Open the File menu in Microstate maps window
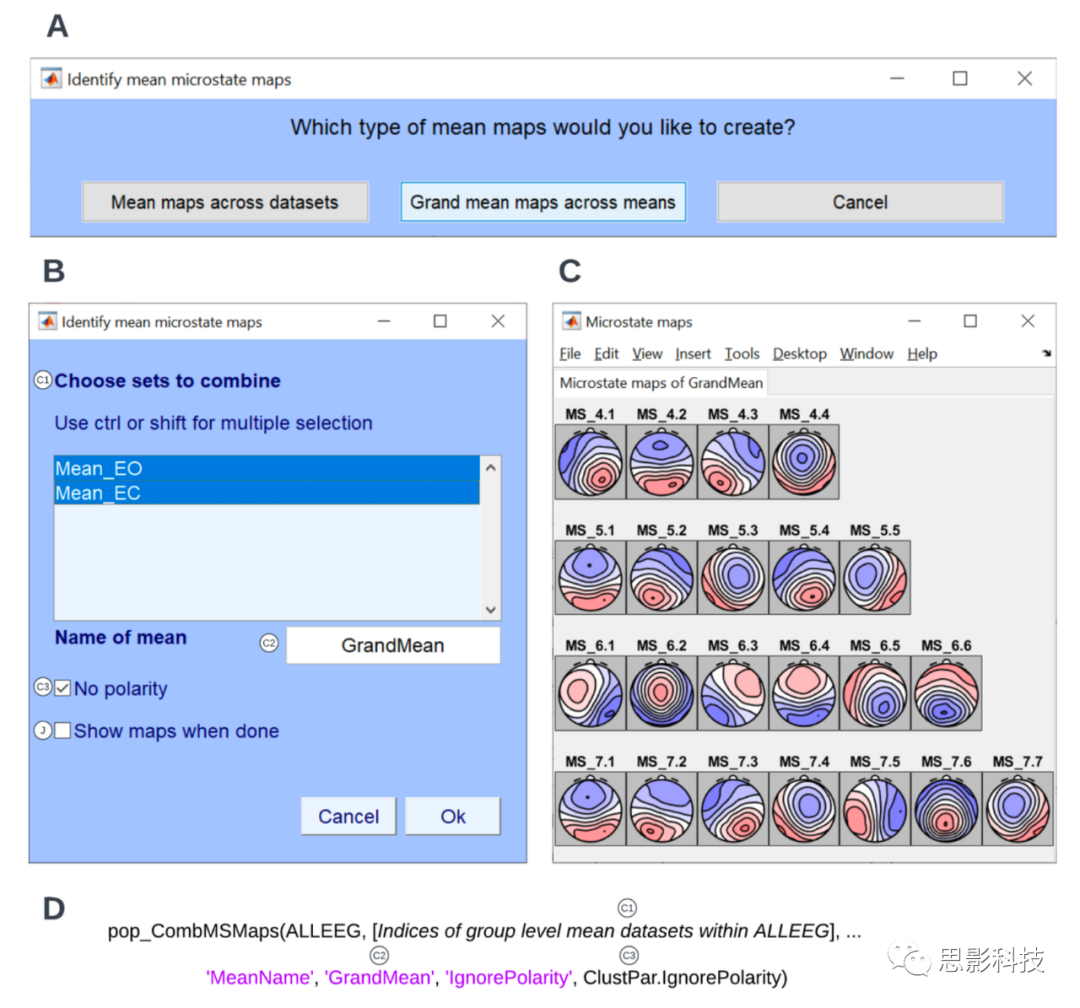 coord(570,353)
